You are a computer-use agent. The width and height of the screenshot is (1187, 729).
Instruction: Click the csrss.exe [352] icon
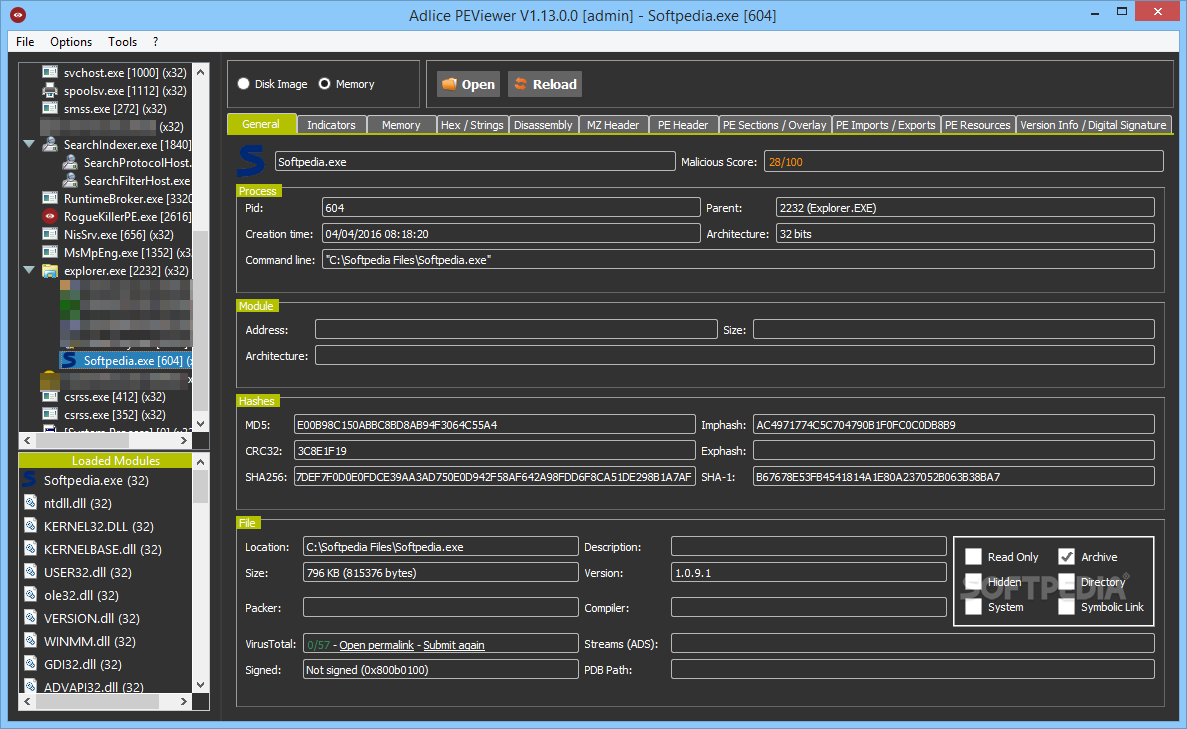point(50,415)
